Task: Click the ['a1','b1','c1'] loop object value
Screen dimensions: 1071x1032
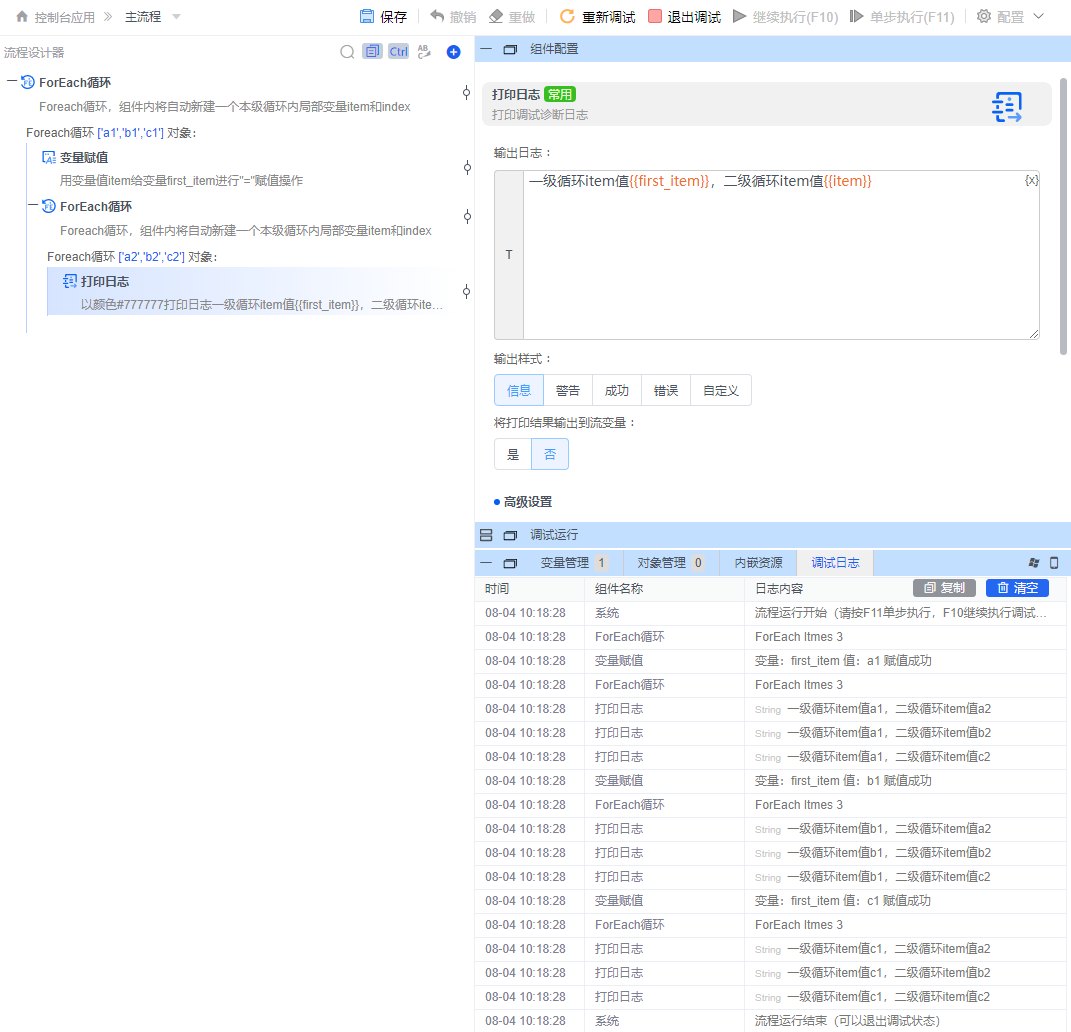Action: click(130, 133)
